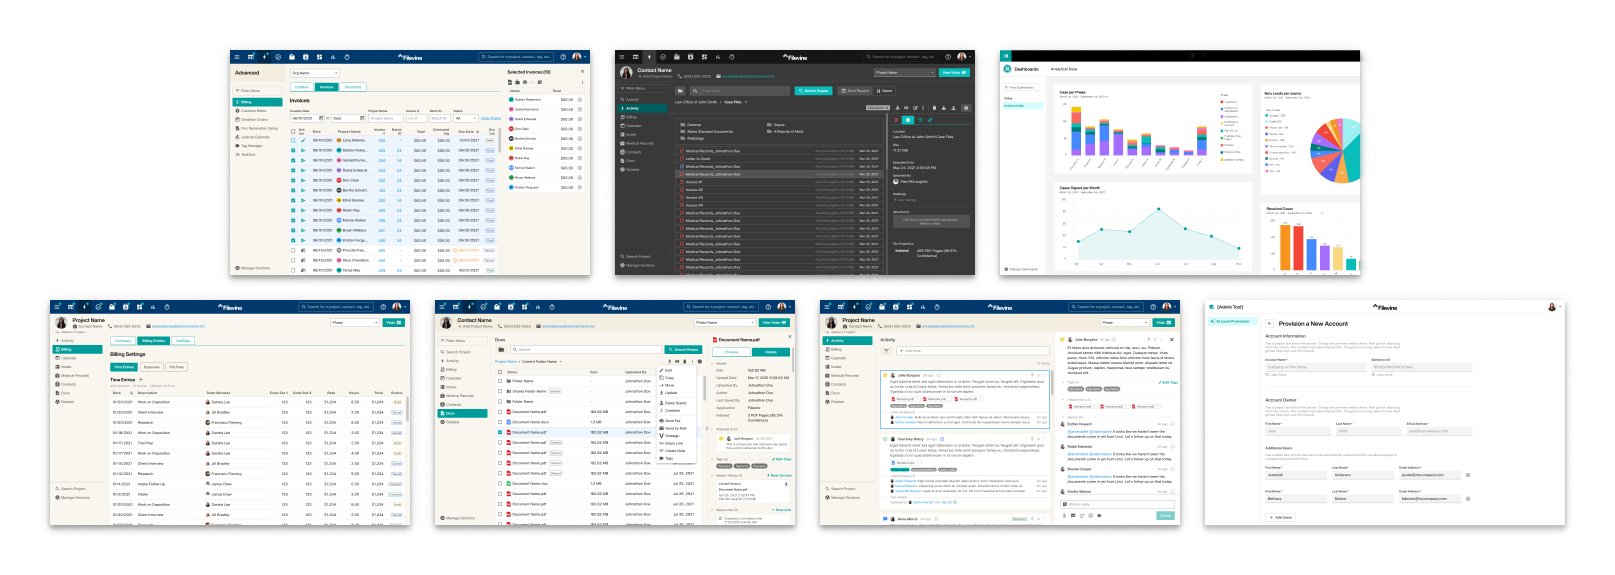Screen dimensions: 1615x575
Task: Click the reports bar-chart icon in the dark-theme window top bar
Action: 718,57
